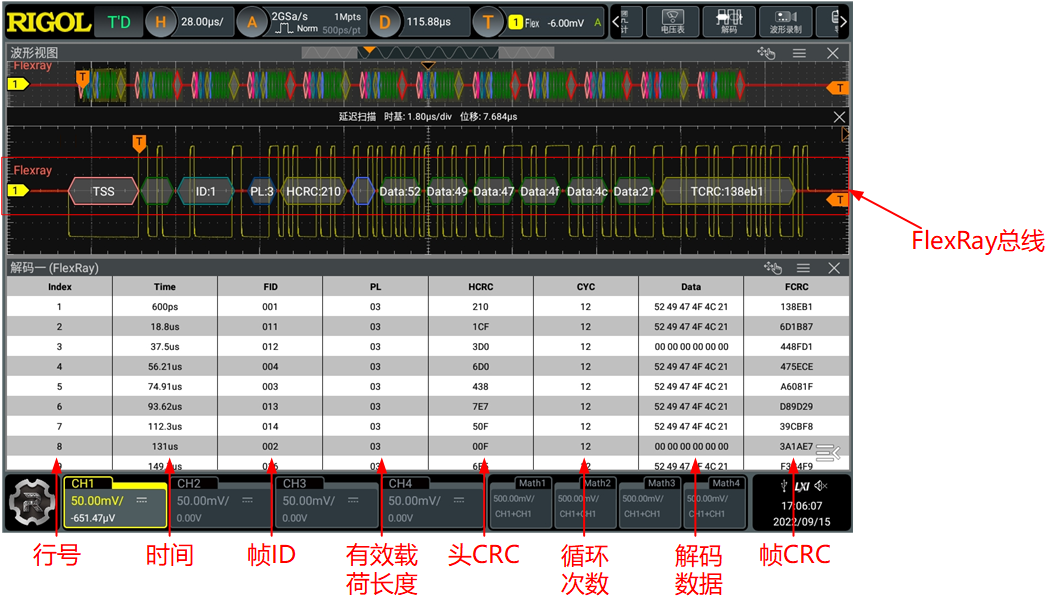Screen dimensions: 1058x611
Task: Select HCRC cell 6D0
Action: click(x=480, y=367)
